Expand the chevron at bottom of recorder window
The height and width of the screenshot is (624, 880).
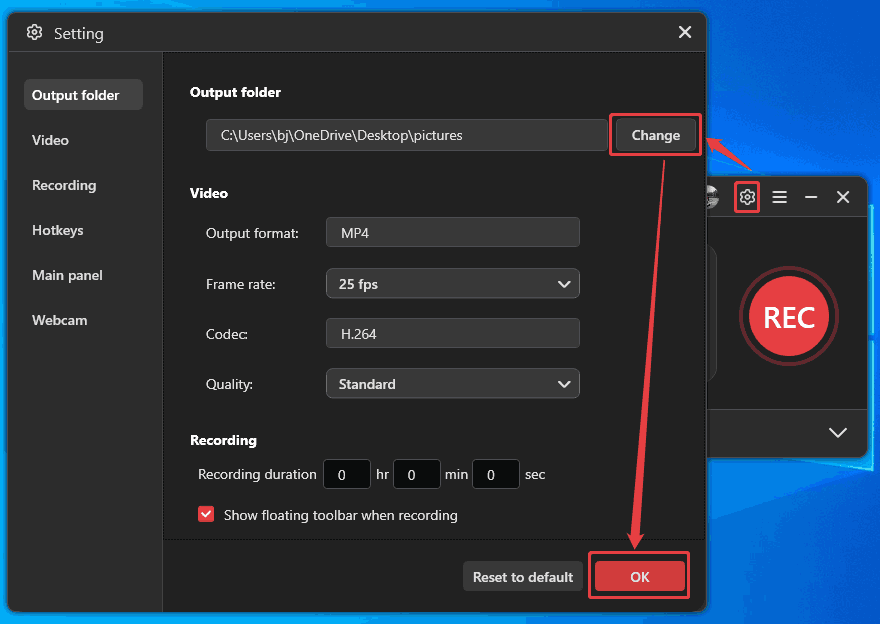(837, 432)
